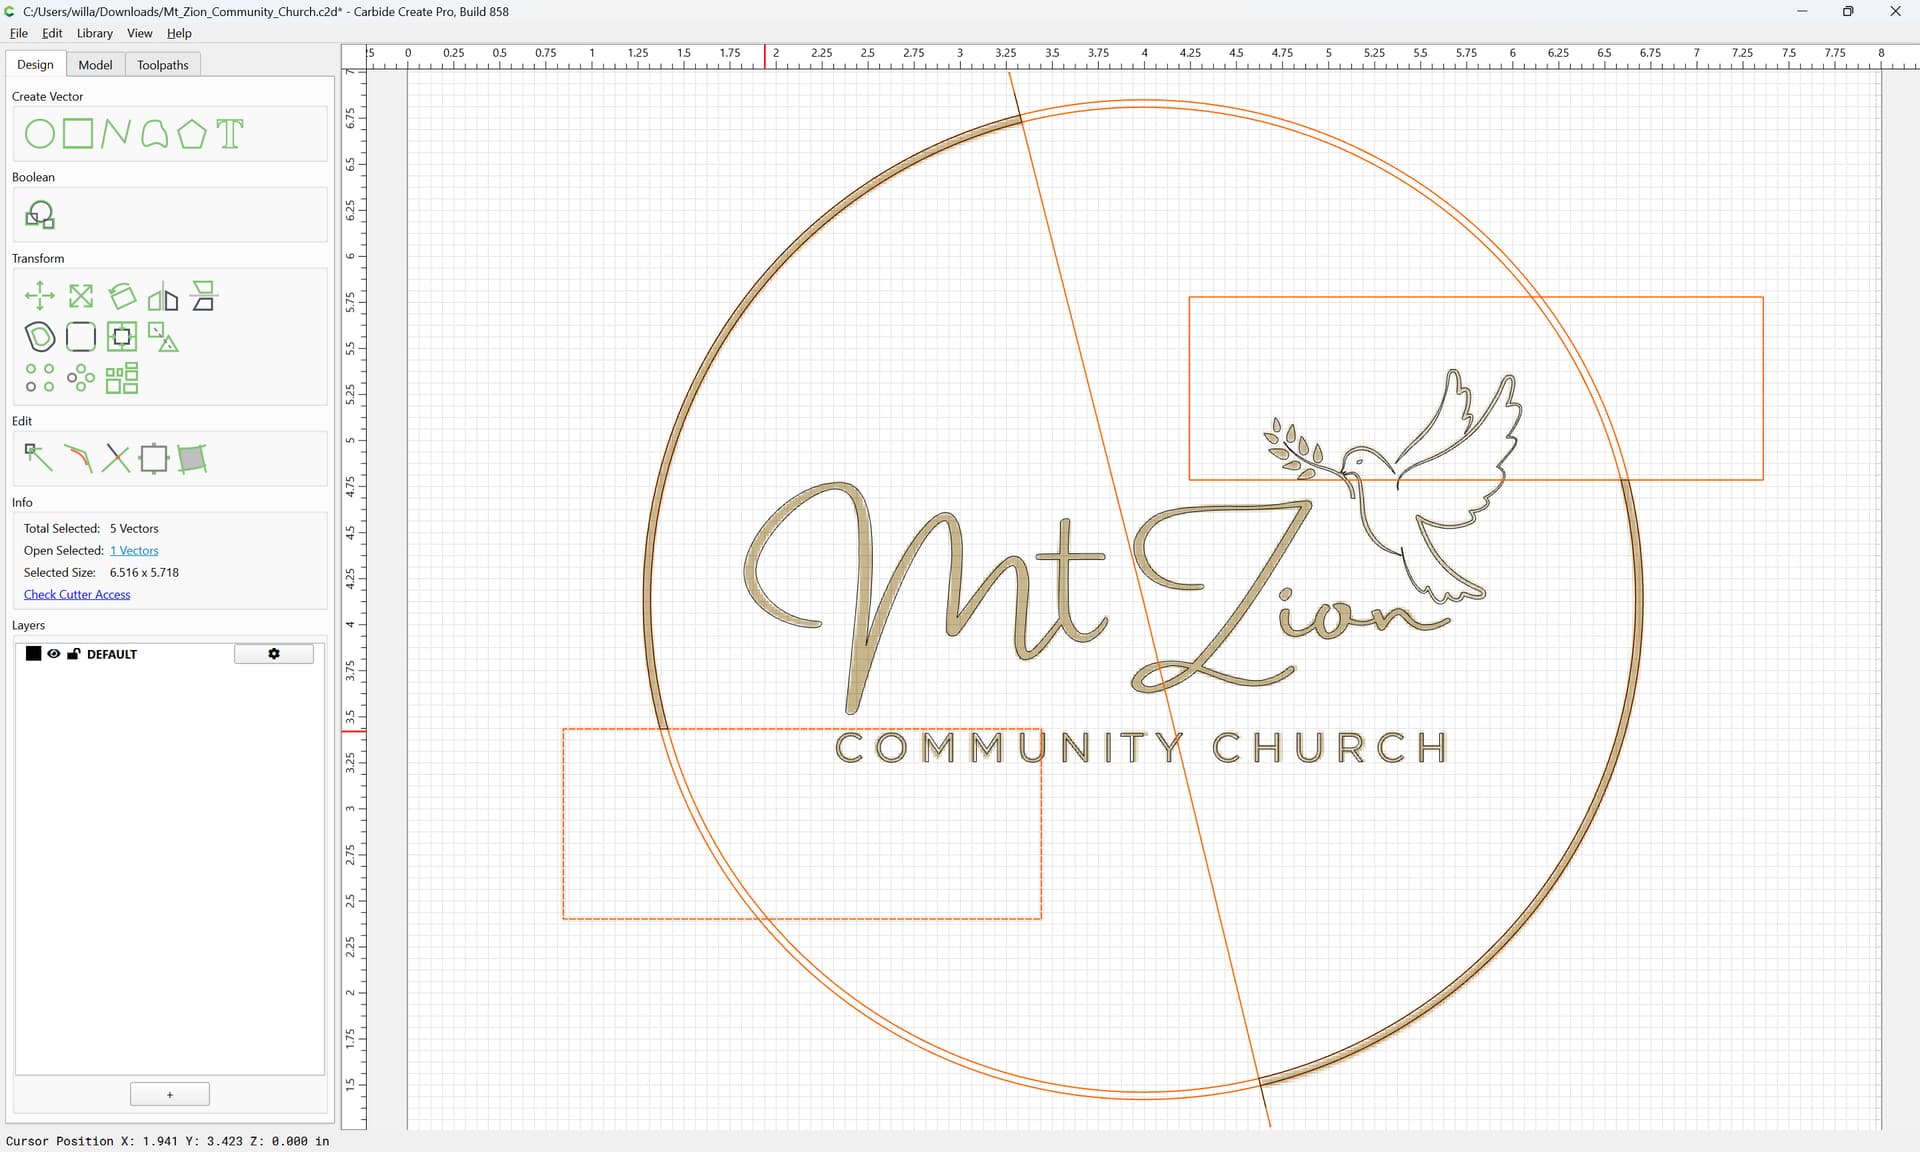
Task: Select the Rectangle vector tool
Action: (x=78, y=134)
